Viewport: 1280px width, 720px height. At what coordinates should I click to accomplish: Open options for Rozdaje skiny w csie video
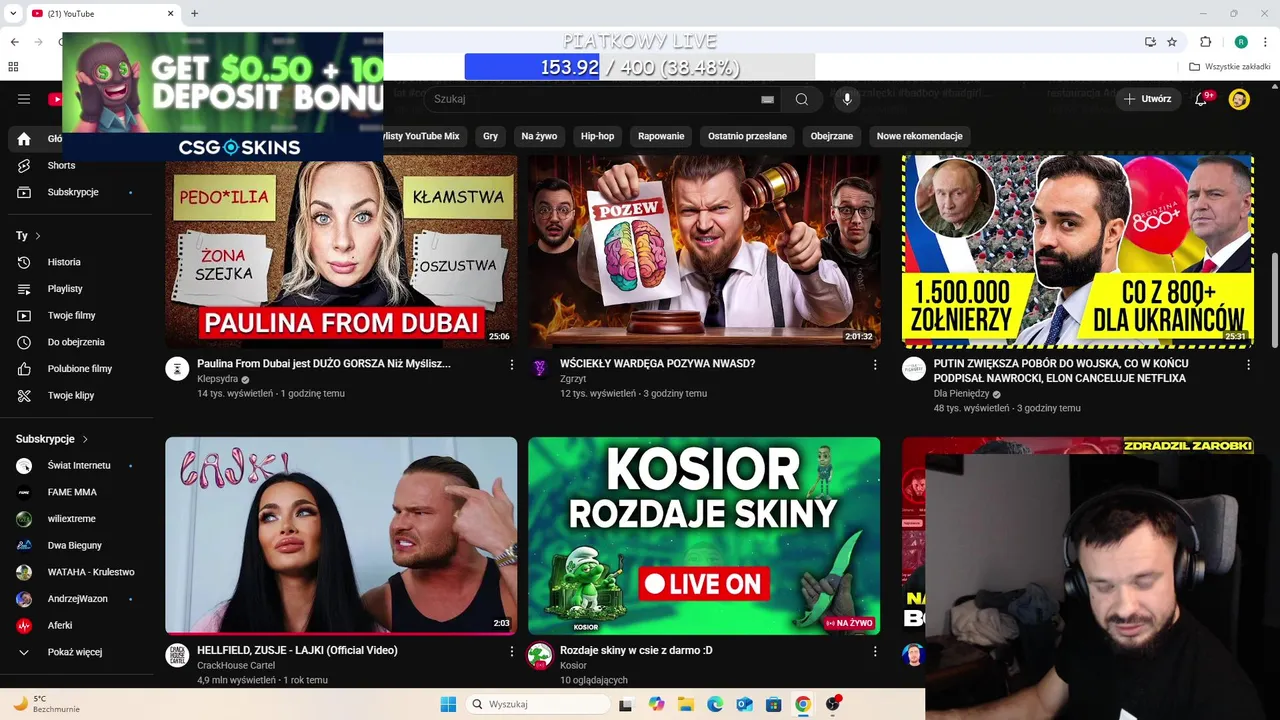click(875, 651)
